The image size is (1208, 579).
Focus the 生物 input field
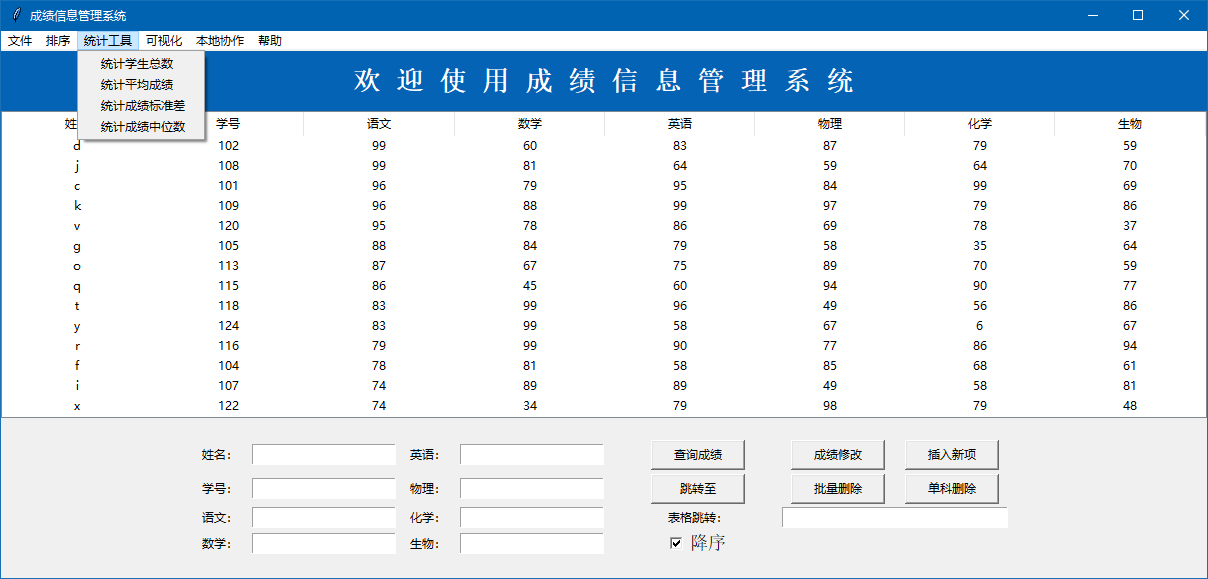tap(532, 544)
